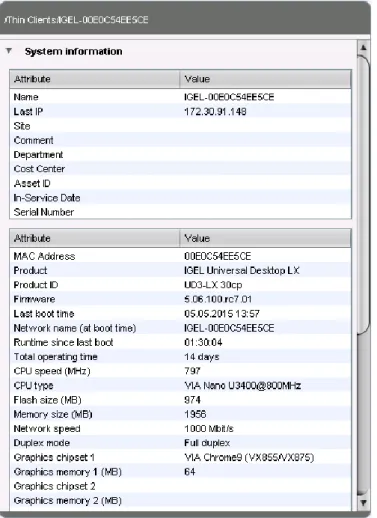This screenshot has width=377, height=518.
Task: Select value UD3-LX 30cp
Action: (x=213, y=285)
